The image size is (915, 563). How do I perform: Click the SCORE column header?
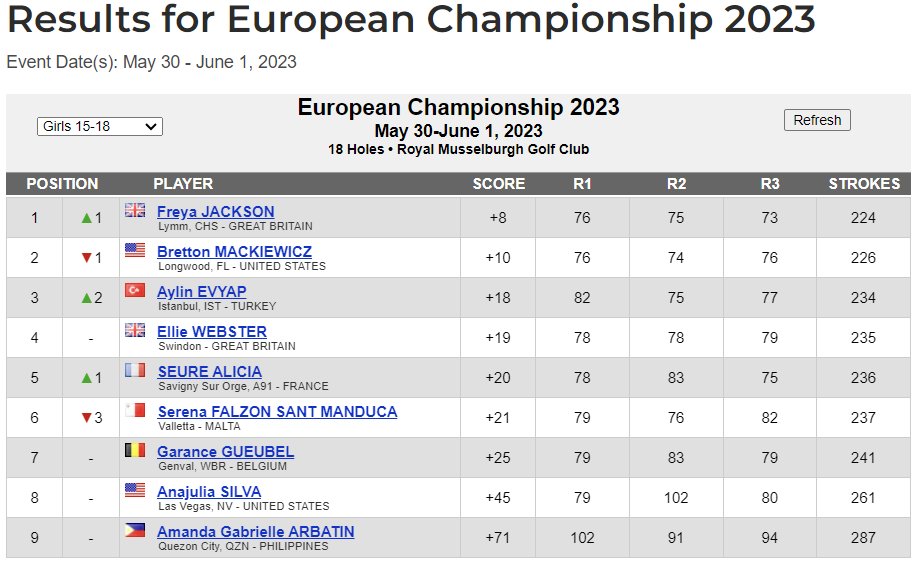tap(498, 184)
